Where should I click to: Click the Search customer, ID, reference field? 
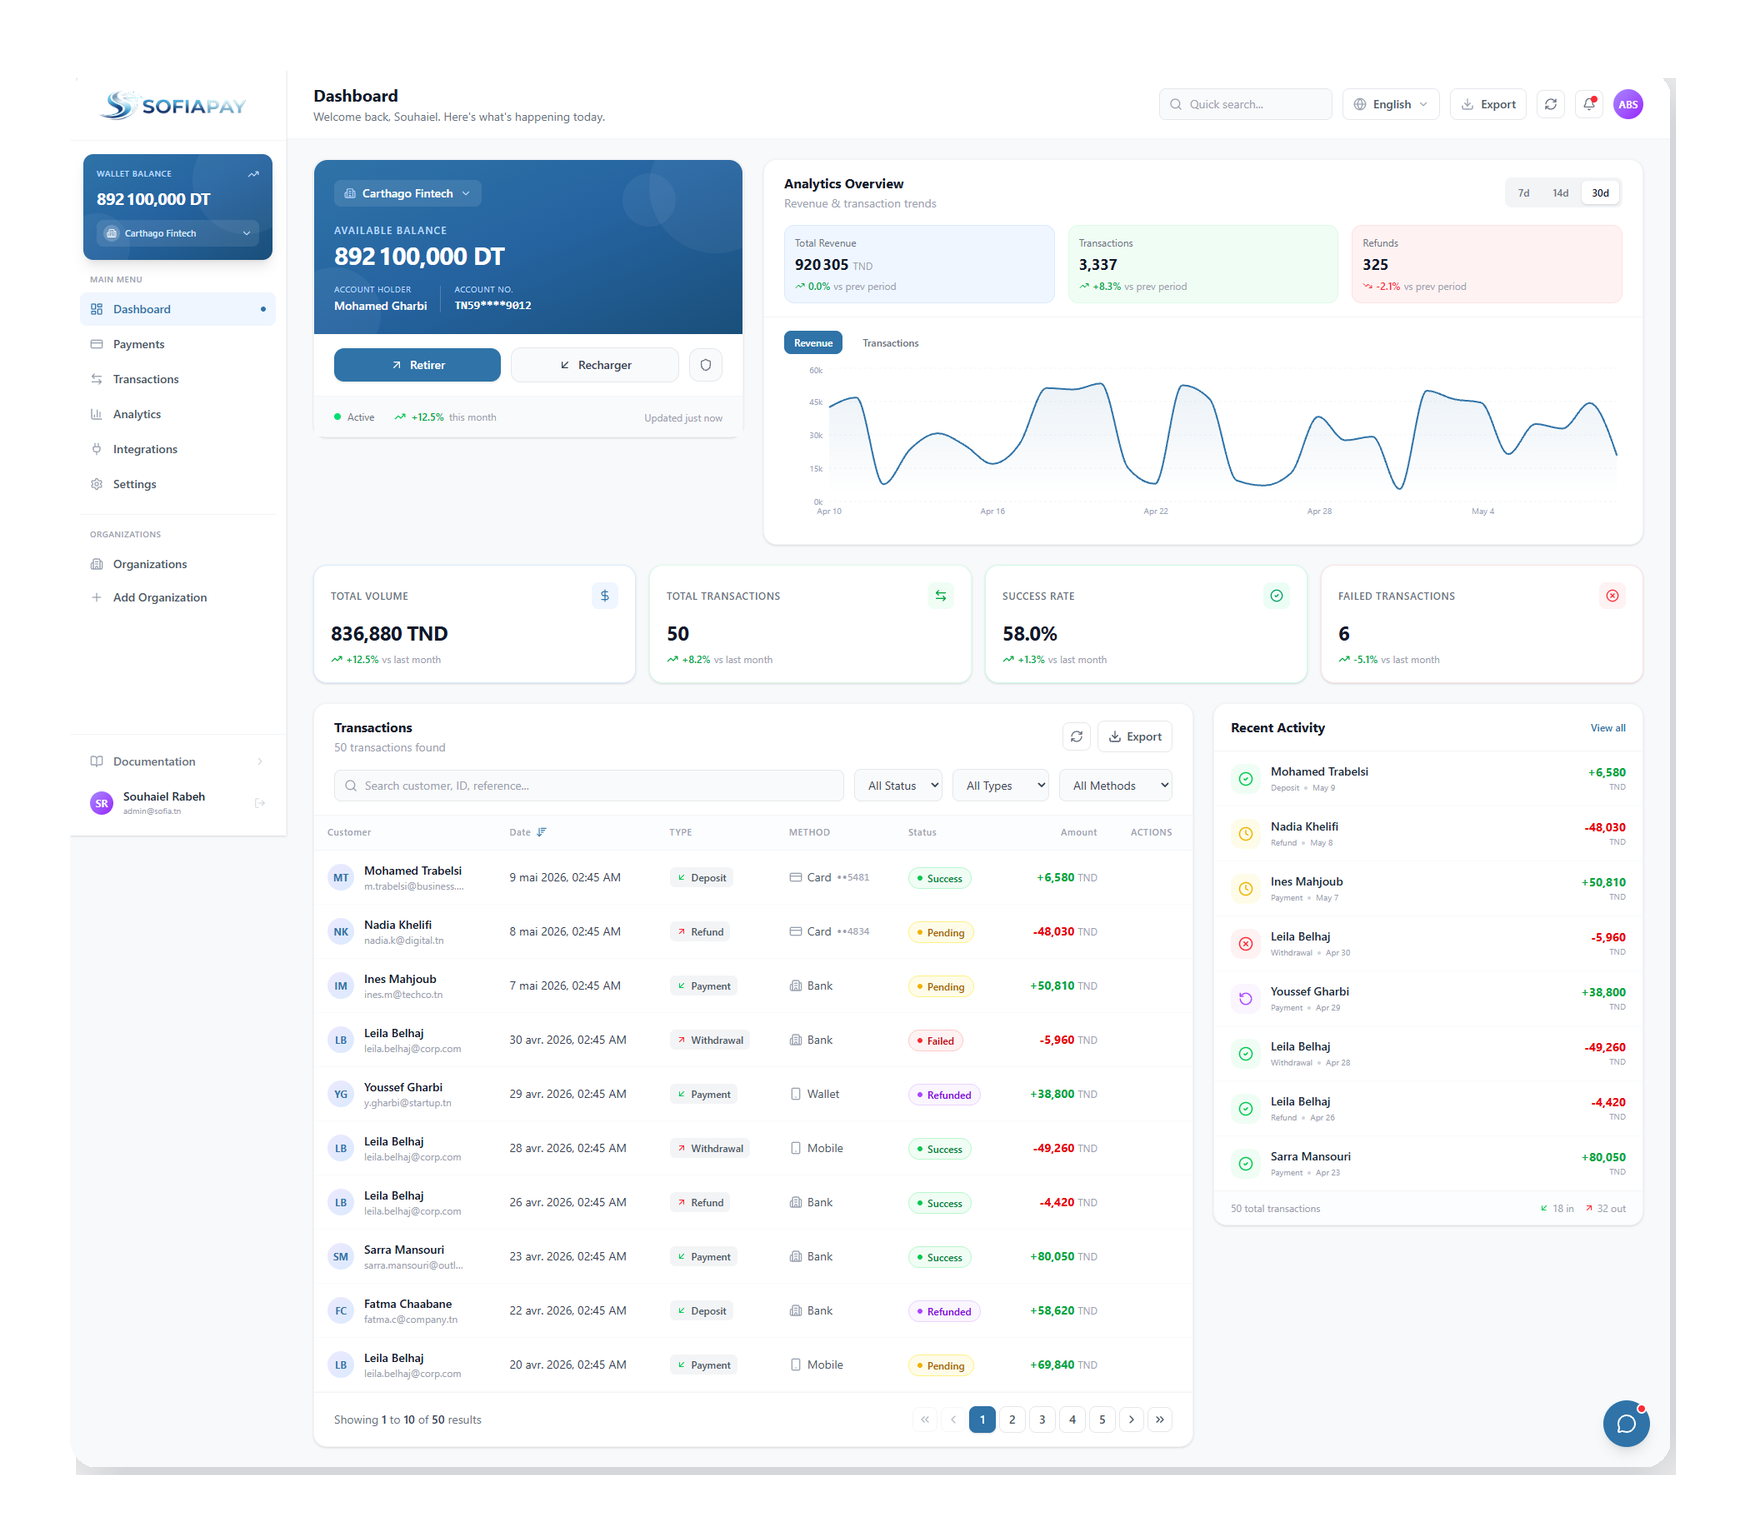tap(589, 786)
